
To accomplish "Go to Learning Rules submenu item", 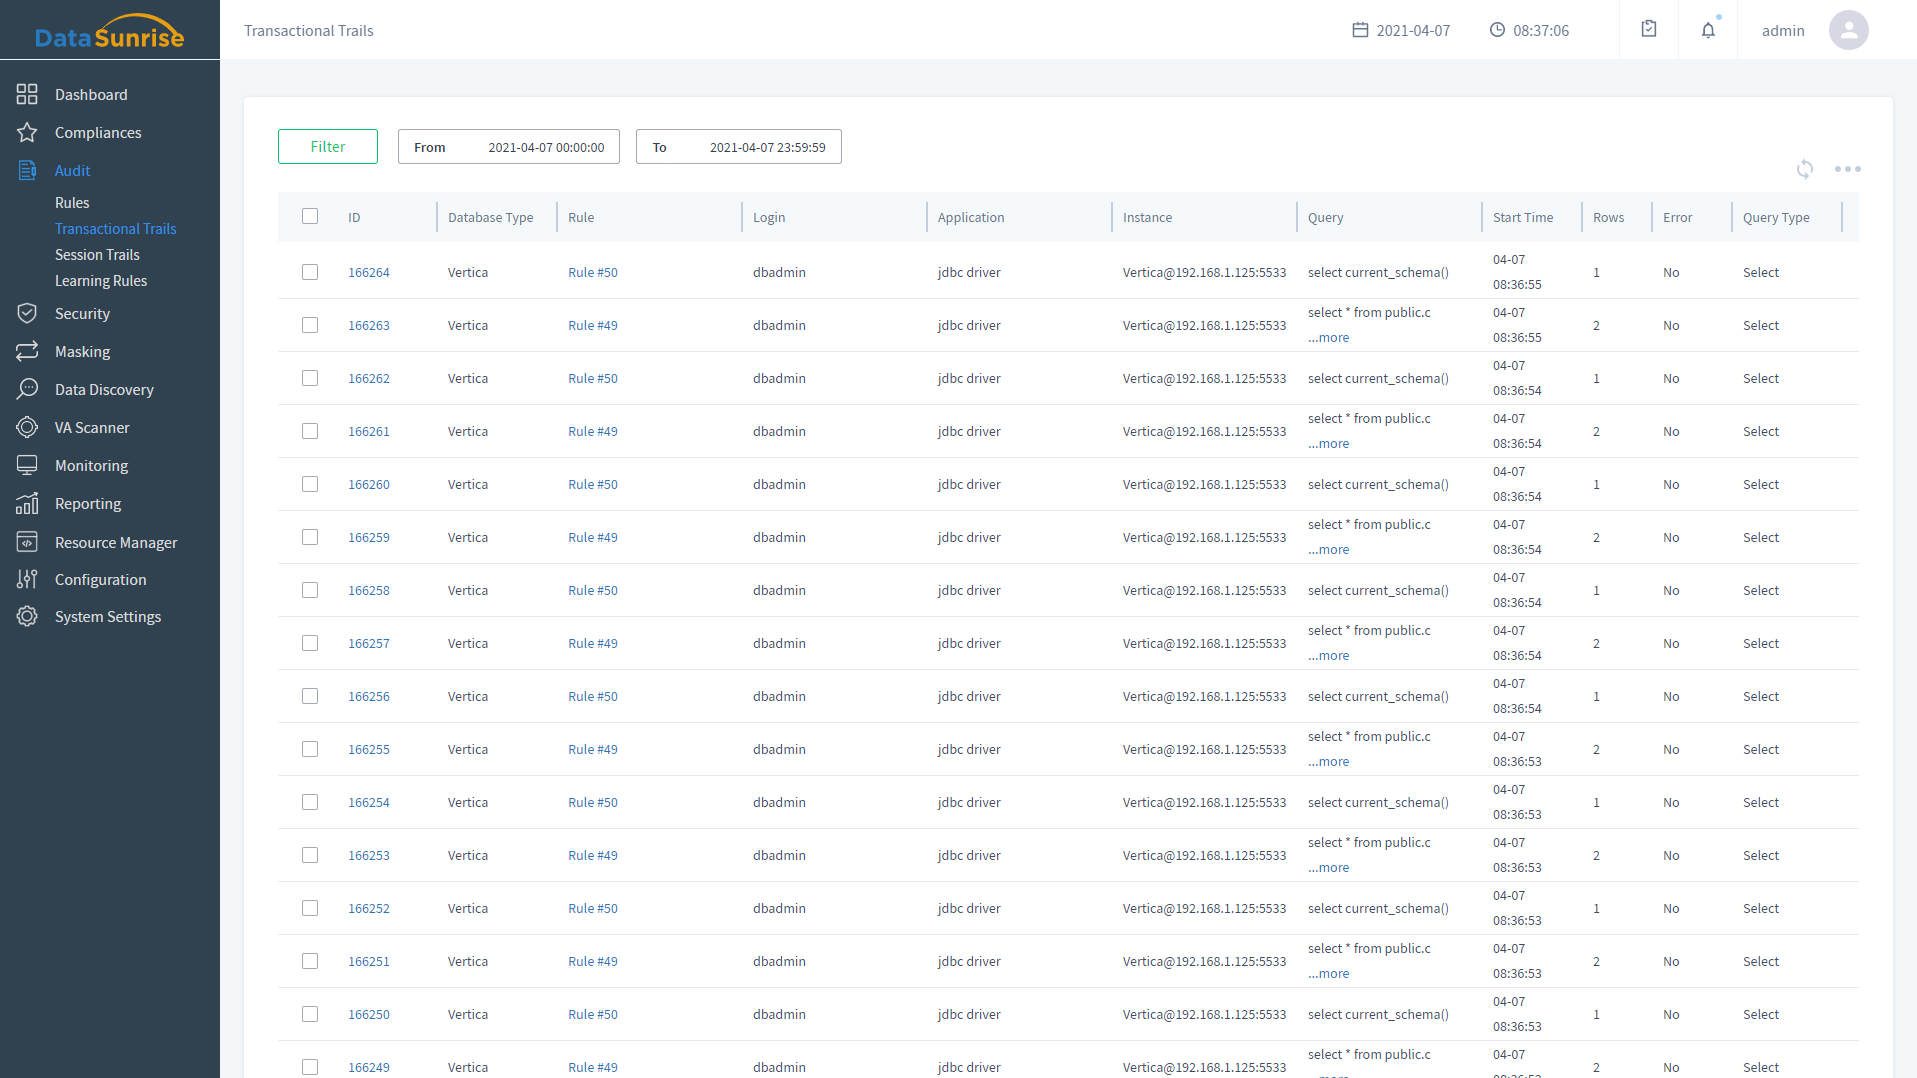I will [x=101, y=281].
